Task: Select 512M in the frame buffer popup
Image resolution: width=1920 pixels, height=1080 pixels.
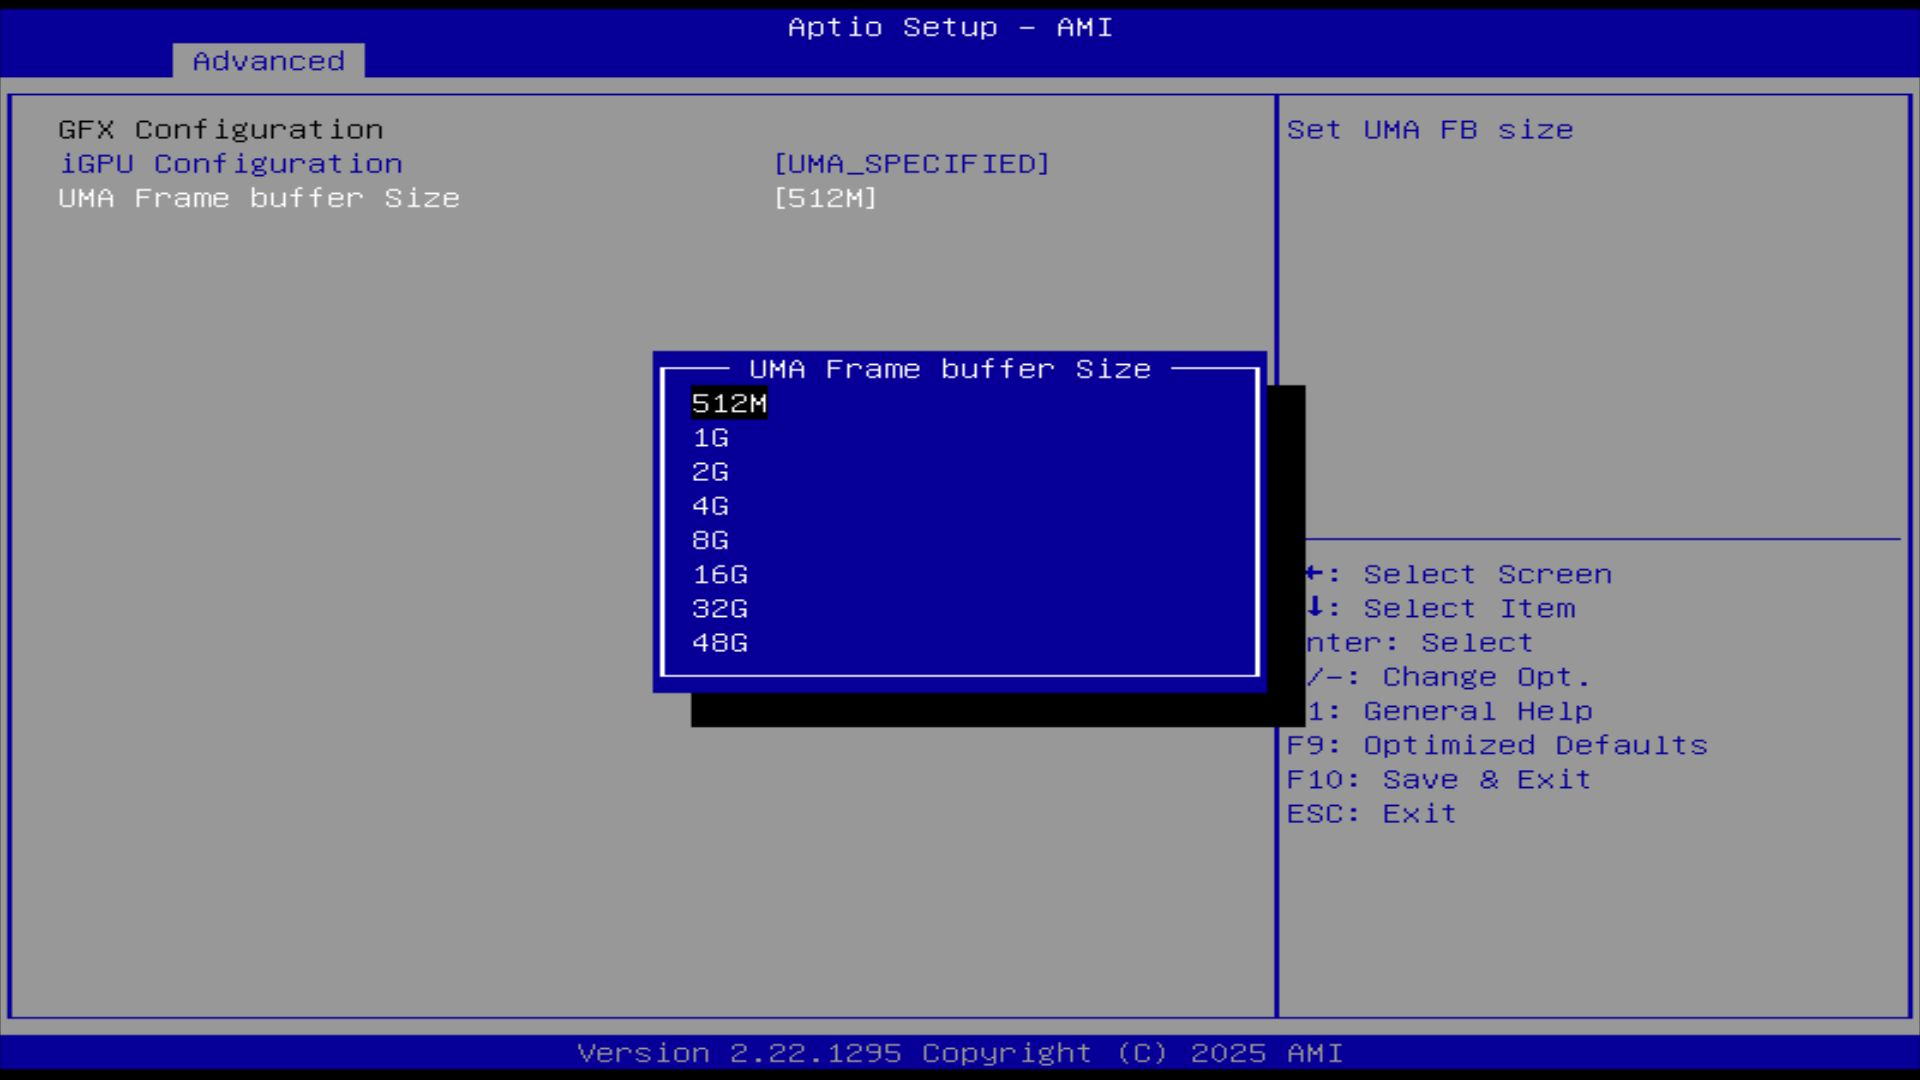Action: coord(729,404)
